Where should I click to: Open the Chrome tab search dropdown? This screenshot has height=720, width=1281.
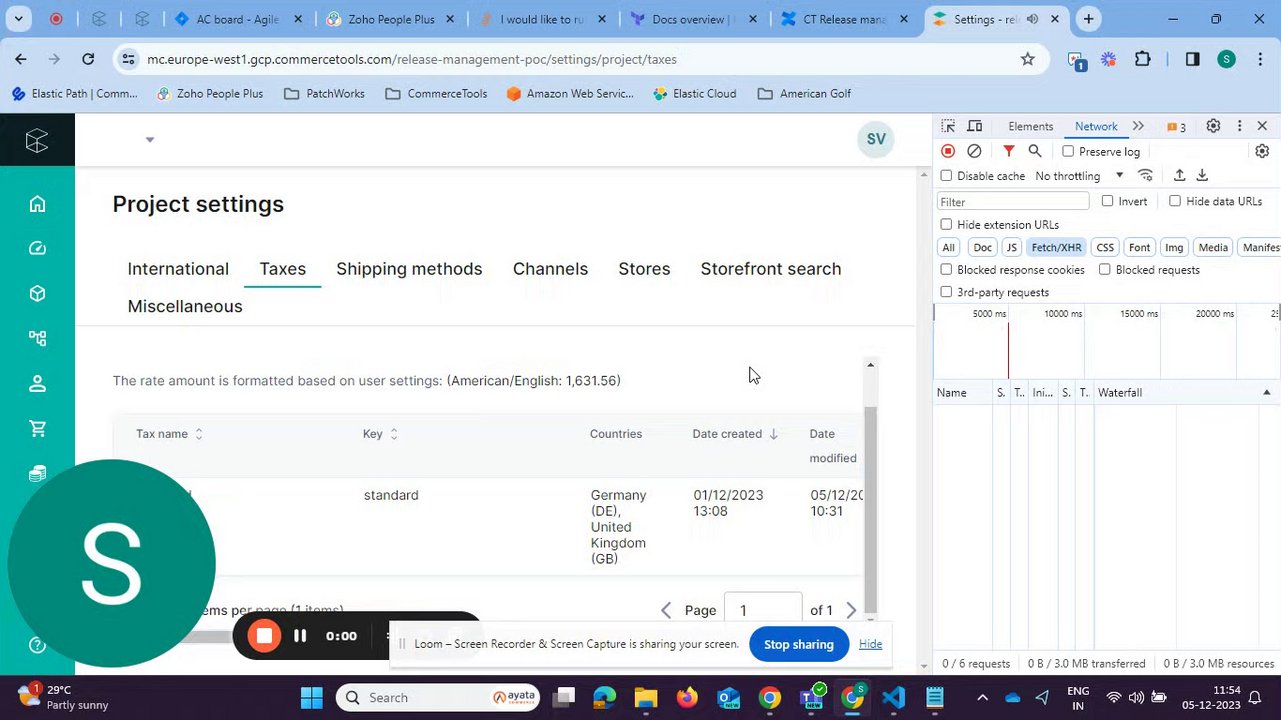pos(18,19)
